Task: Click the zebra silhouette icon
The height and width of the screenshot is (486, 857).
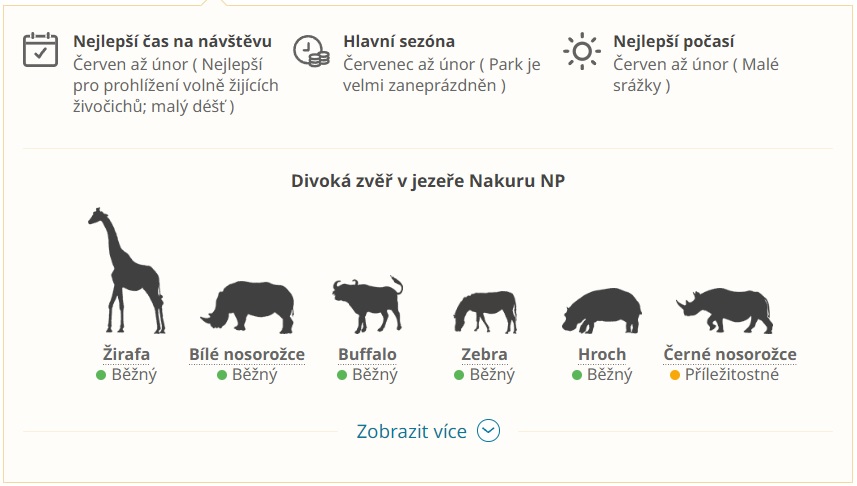Action: click(x=485, y=312)
